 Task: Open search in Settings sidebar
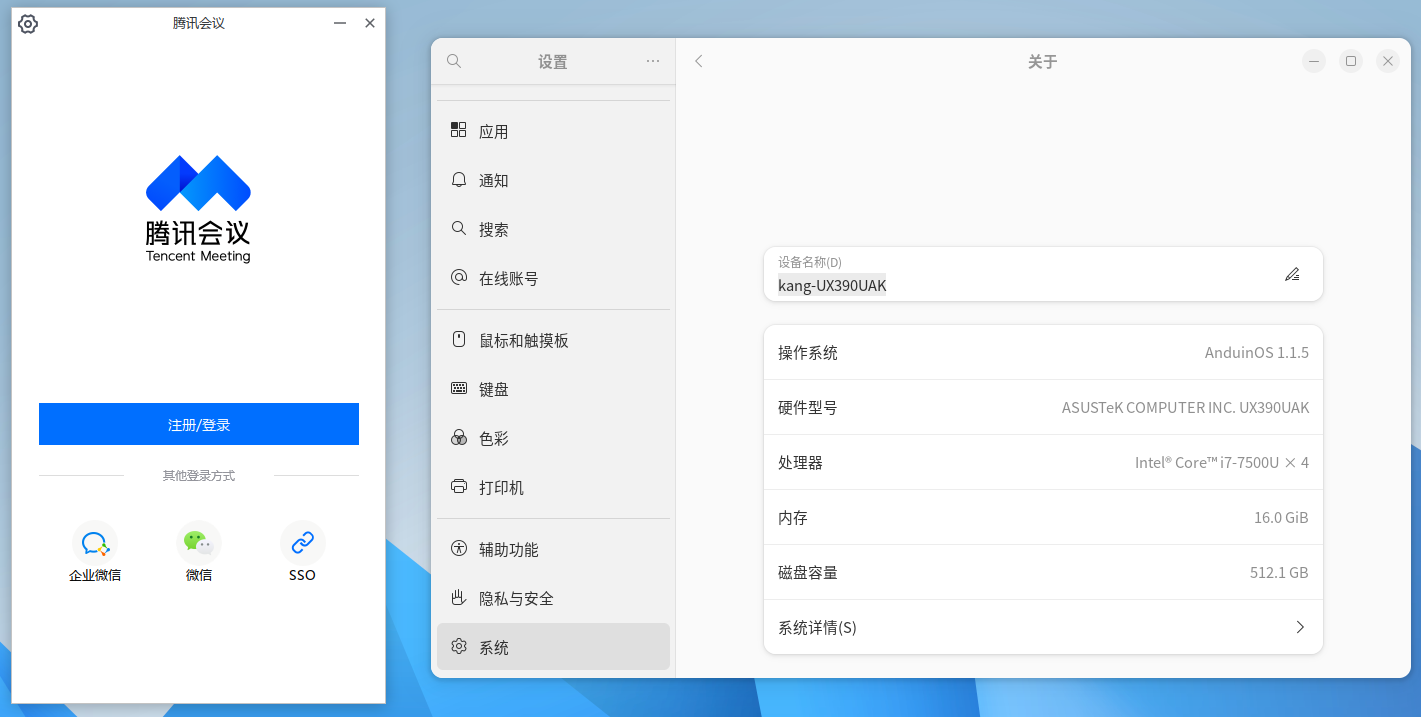[454, 61]
